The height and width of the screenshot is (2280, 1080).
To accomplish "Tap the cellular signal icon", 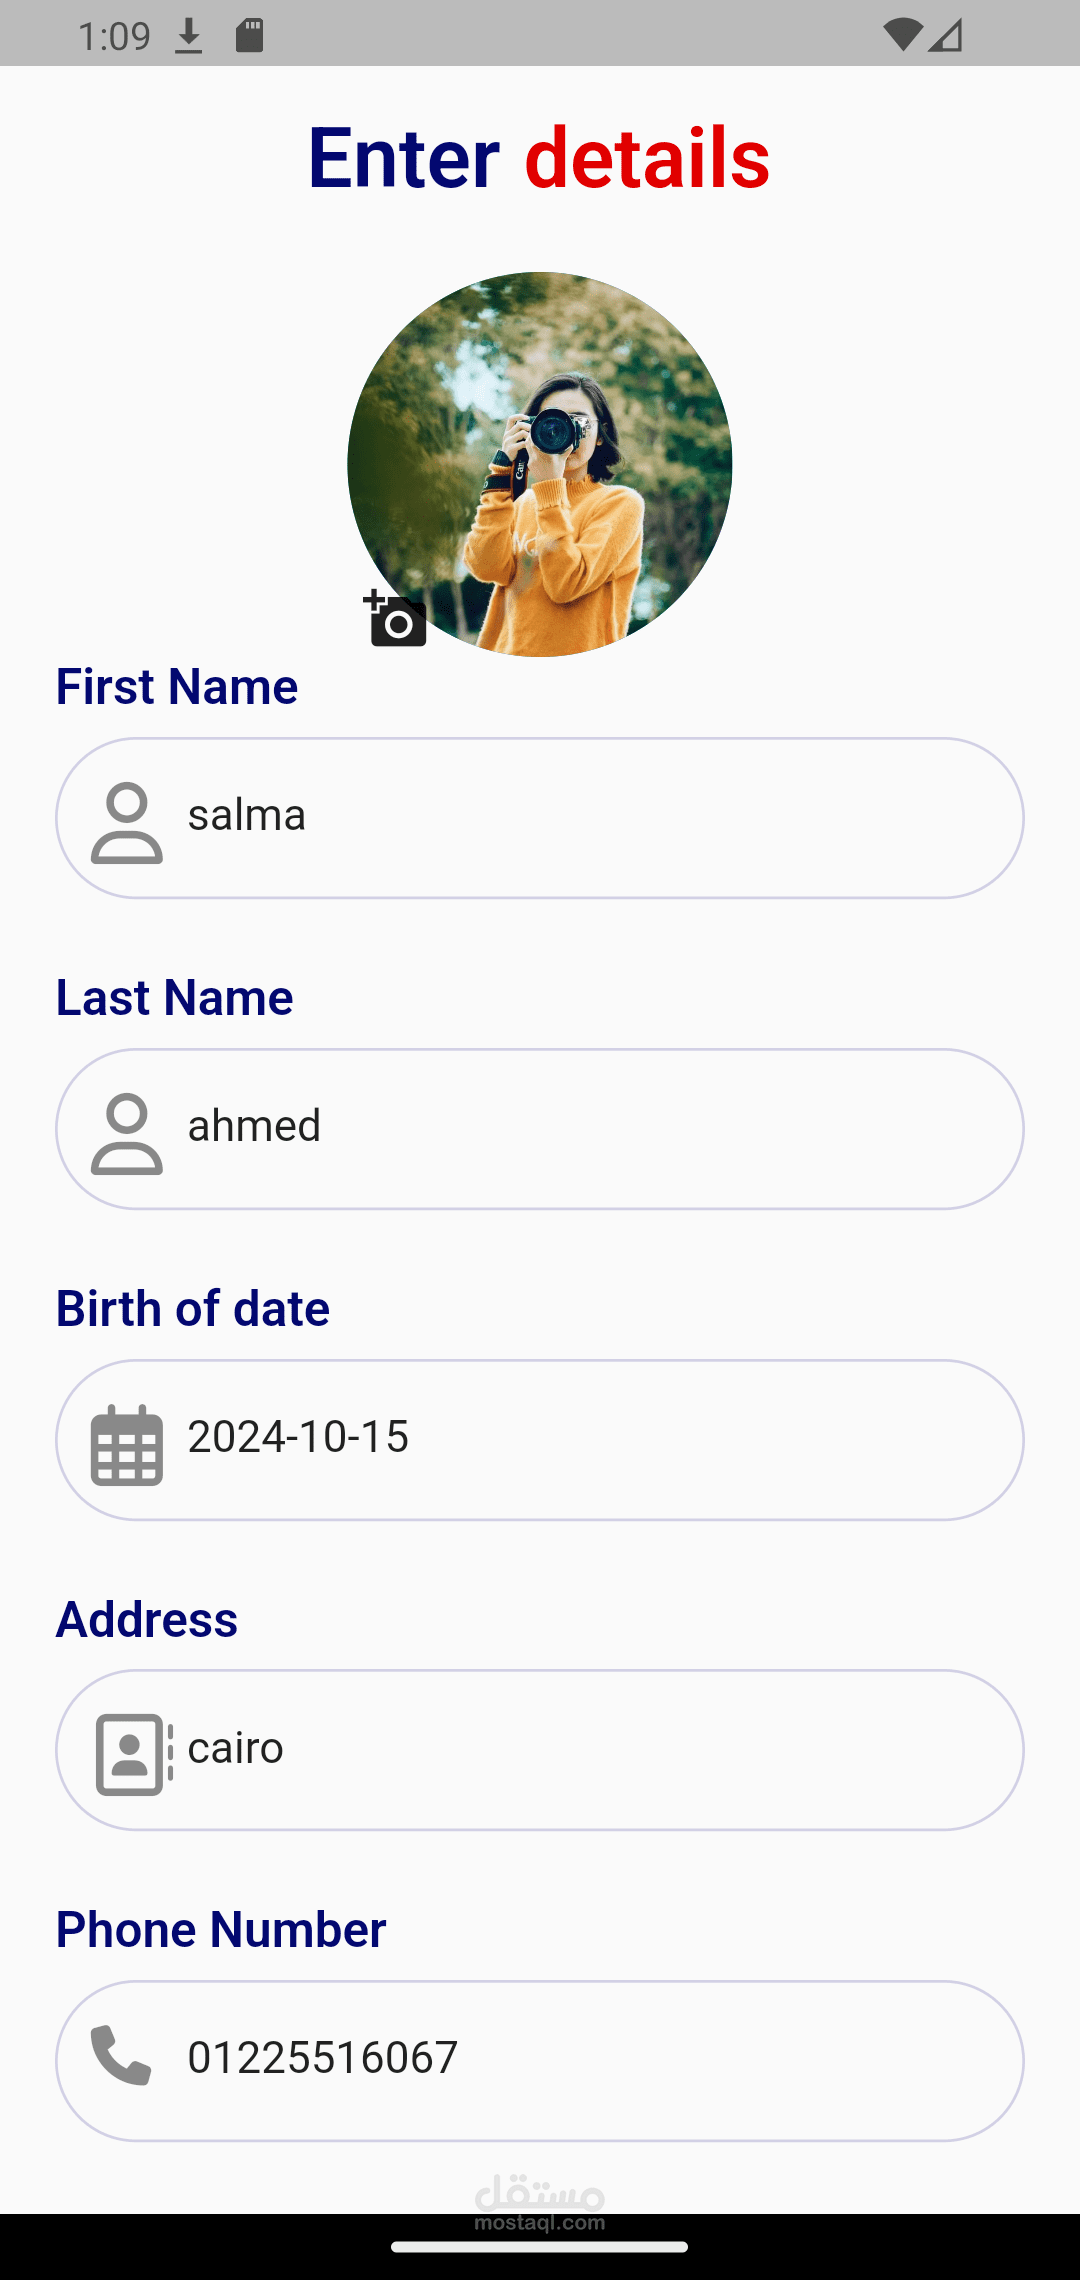I will [946, 36].
